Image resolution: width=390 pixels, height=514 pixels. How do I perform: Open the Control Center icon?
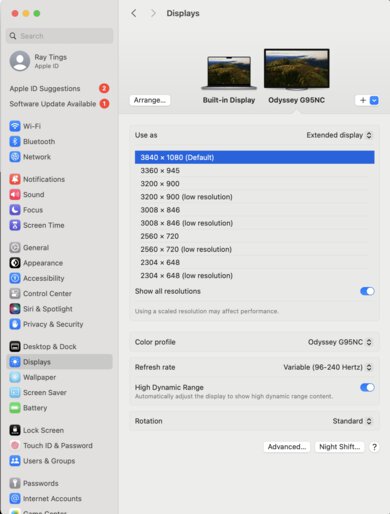point(15,293)
